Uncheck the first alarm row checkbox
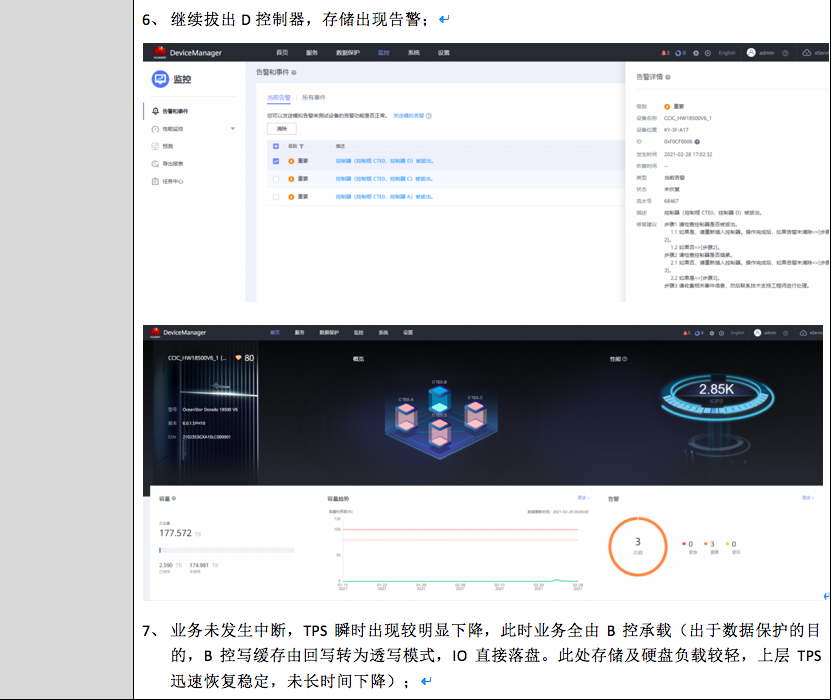This screenshot has width=834, height=700. (276, 160)
